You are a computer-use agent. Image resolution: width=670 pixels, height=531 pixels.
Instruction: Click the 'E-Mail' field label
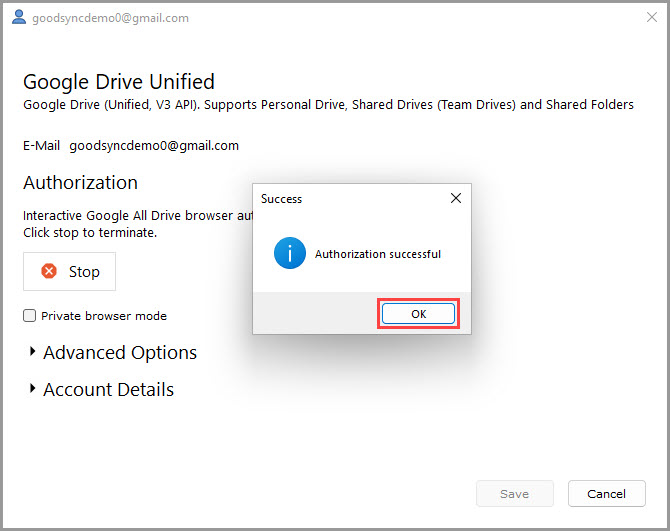41,146
